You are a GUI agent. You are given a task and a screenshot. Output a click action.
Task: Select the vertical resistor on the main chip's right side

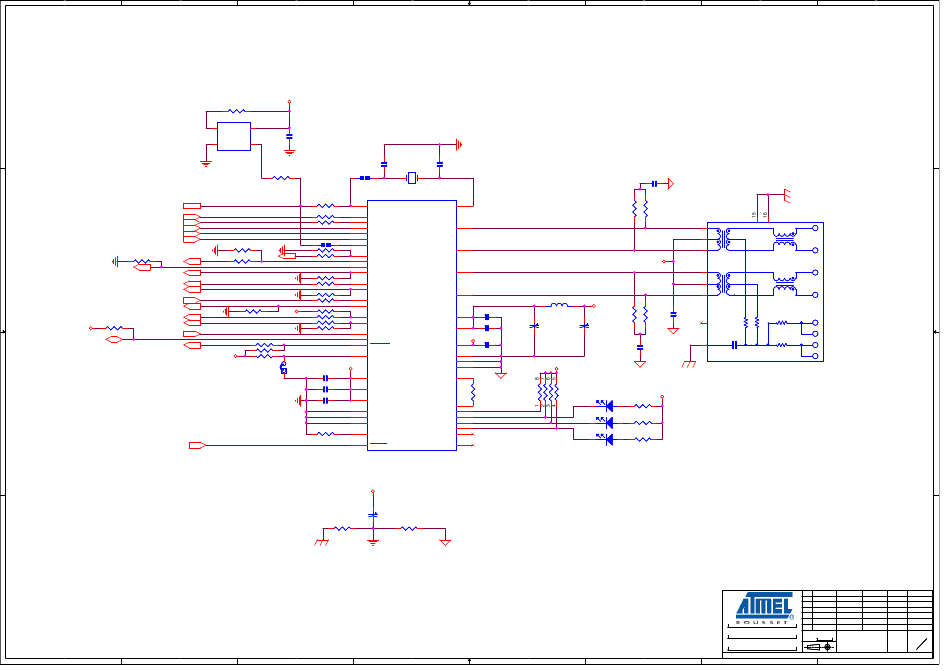473,392
